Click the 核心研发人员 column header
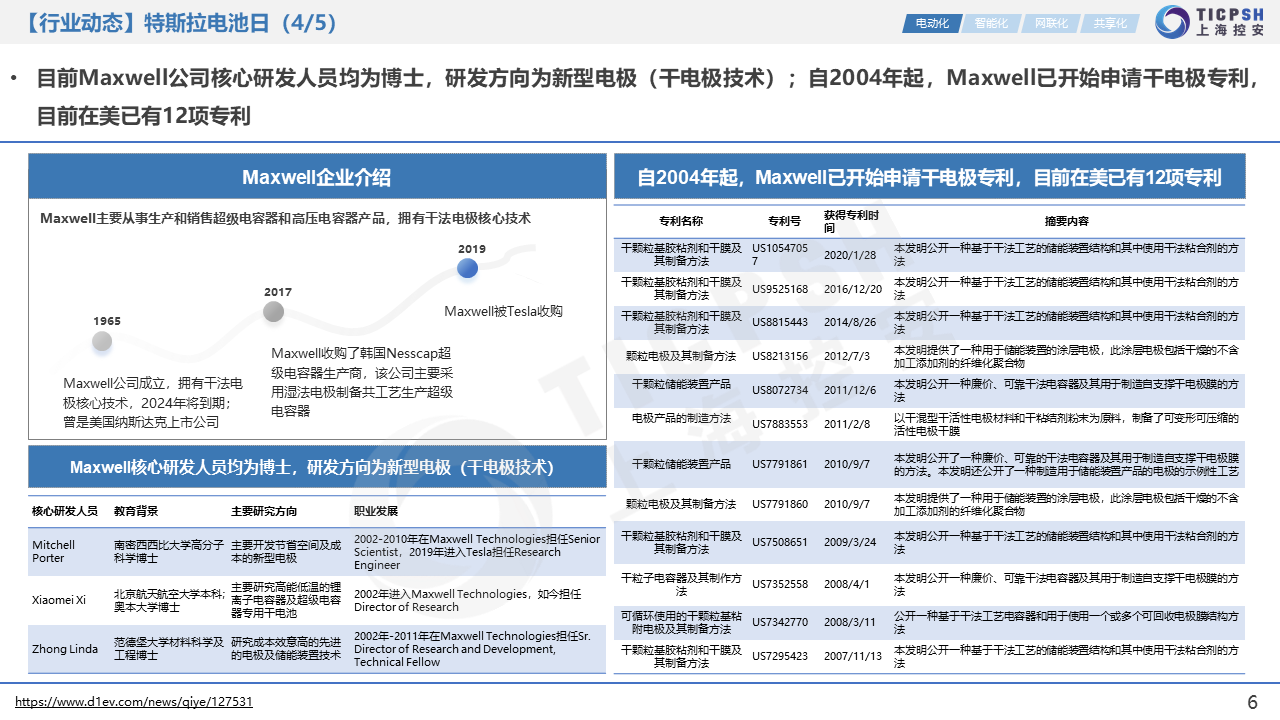Viewport: 1280px width, 720px height. (64, 511)
